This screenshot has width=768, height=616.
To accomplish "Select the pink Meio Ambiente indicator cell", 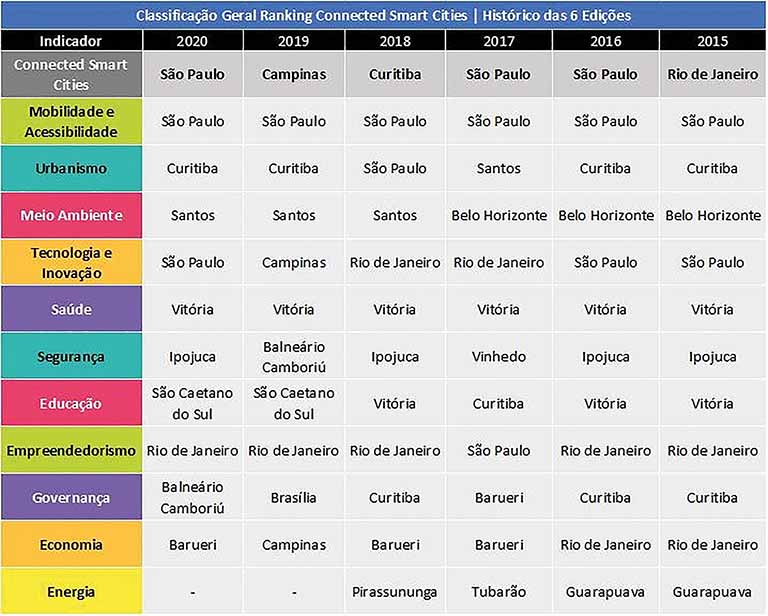I will click(72, 216).
